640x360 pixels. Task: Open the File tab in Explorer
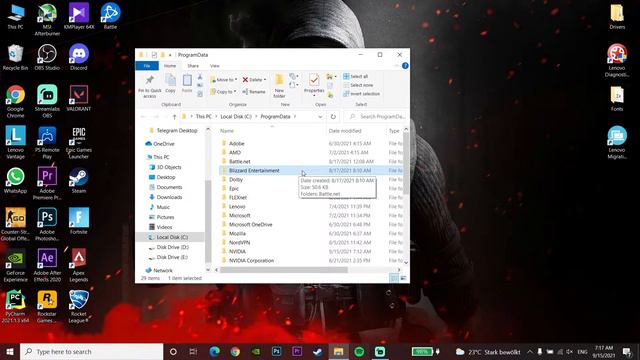147,66
